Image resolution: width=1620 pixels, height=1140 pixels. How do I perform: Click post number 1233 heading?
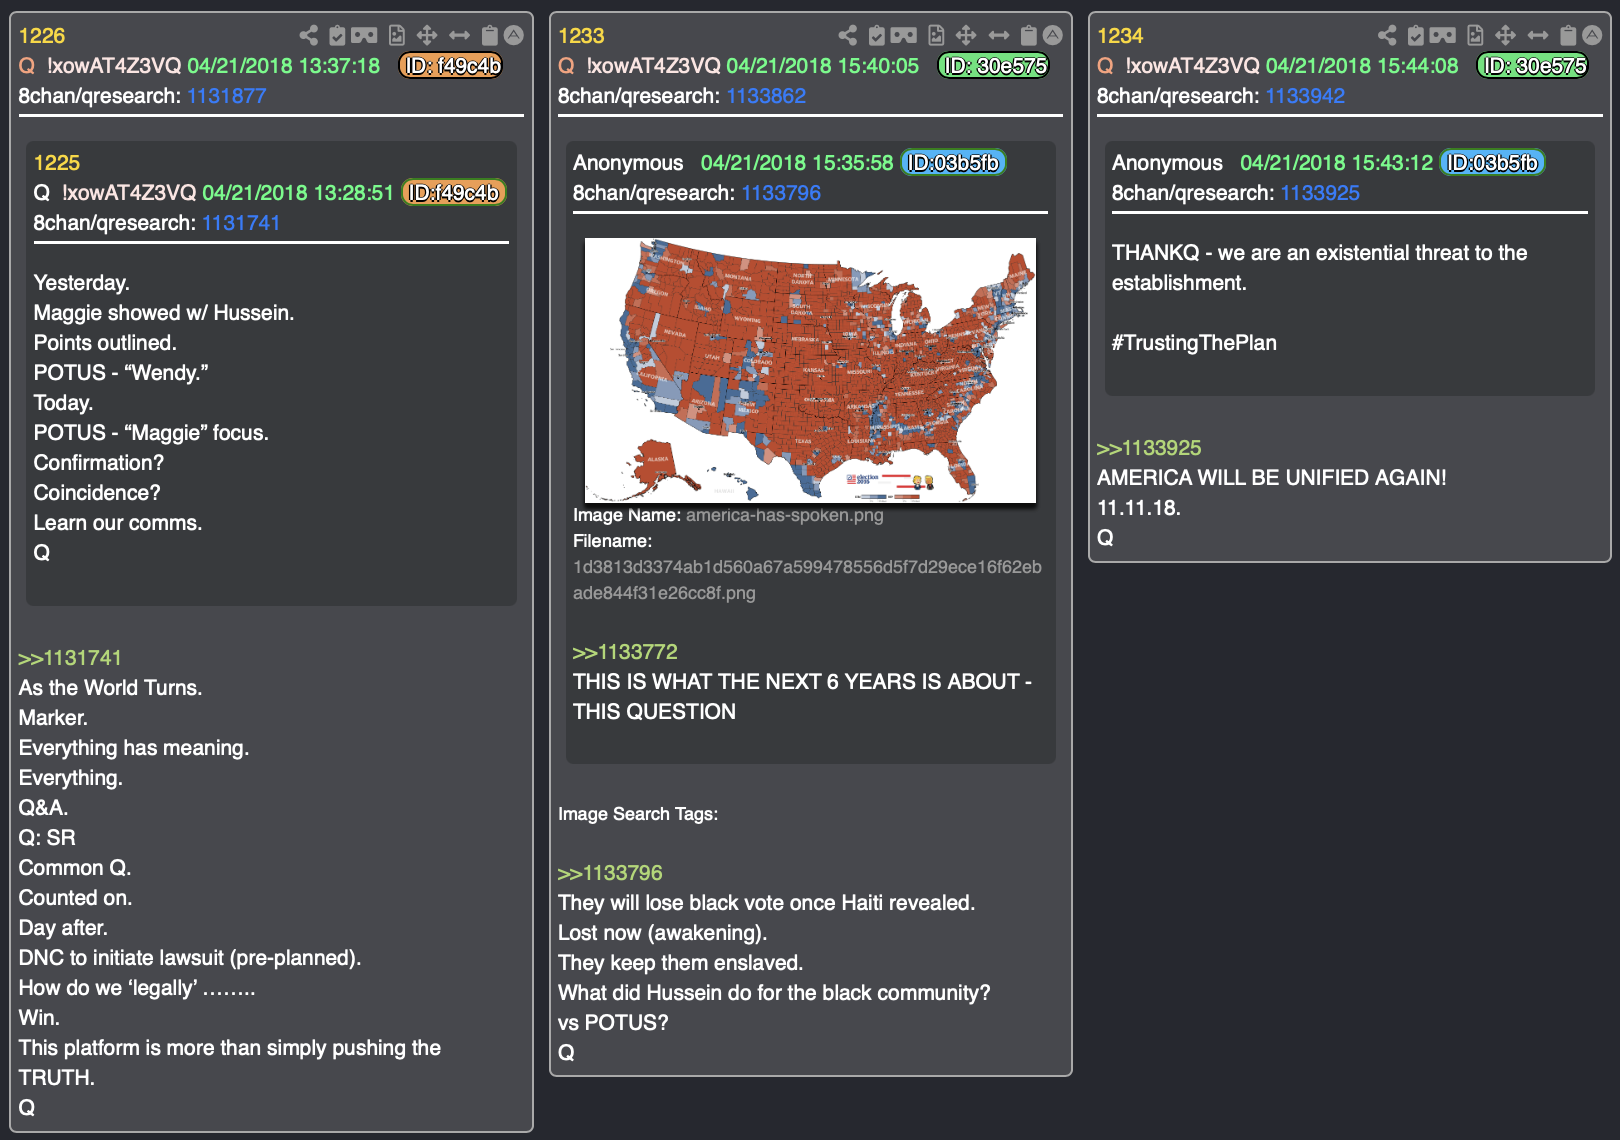click(581, 36)
